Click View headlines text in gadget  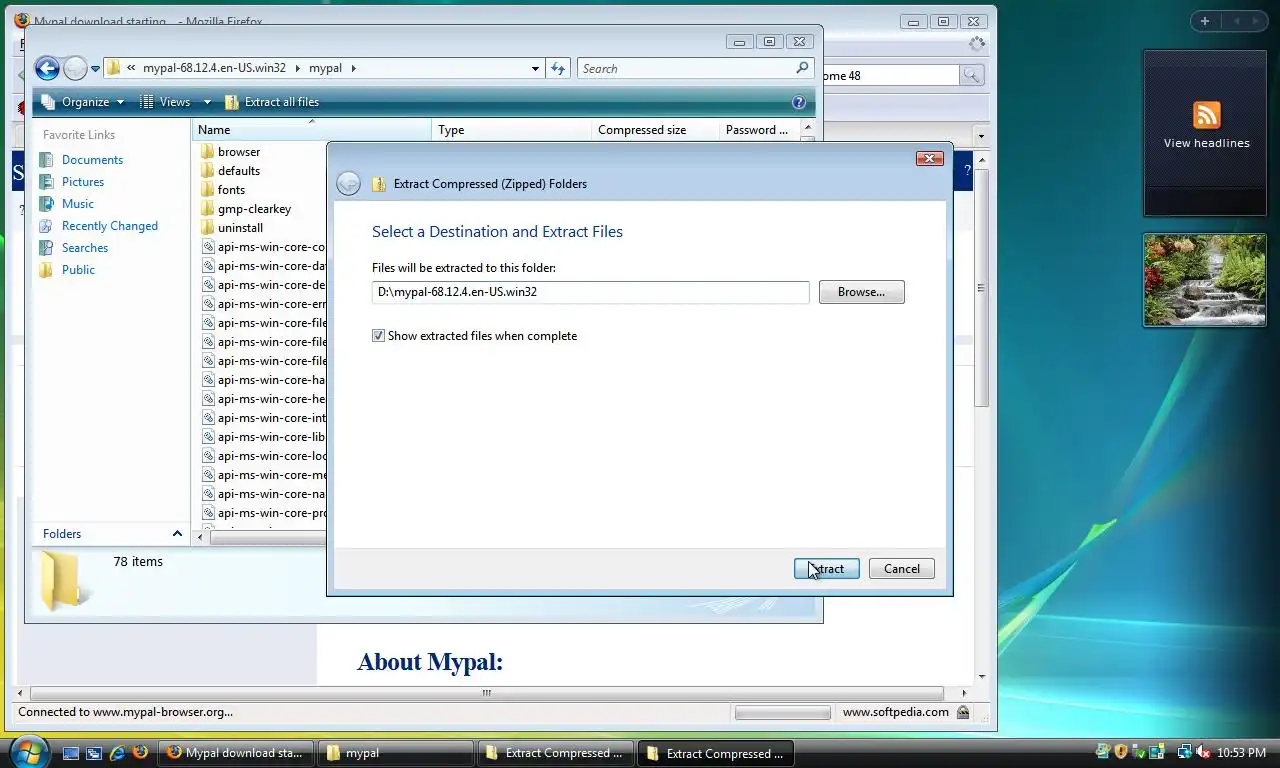point(1206,143)
